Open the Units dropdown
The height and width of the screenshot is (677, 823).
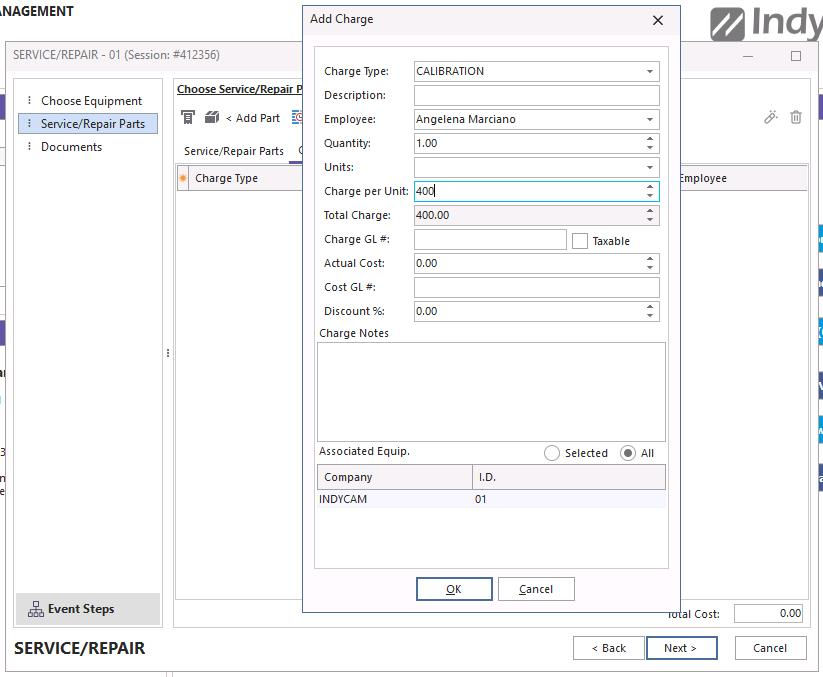coord(650,167)
